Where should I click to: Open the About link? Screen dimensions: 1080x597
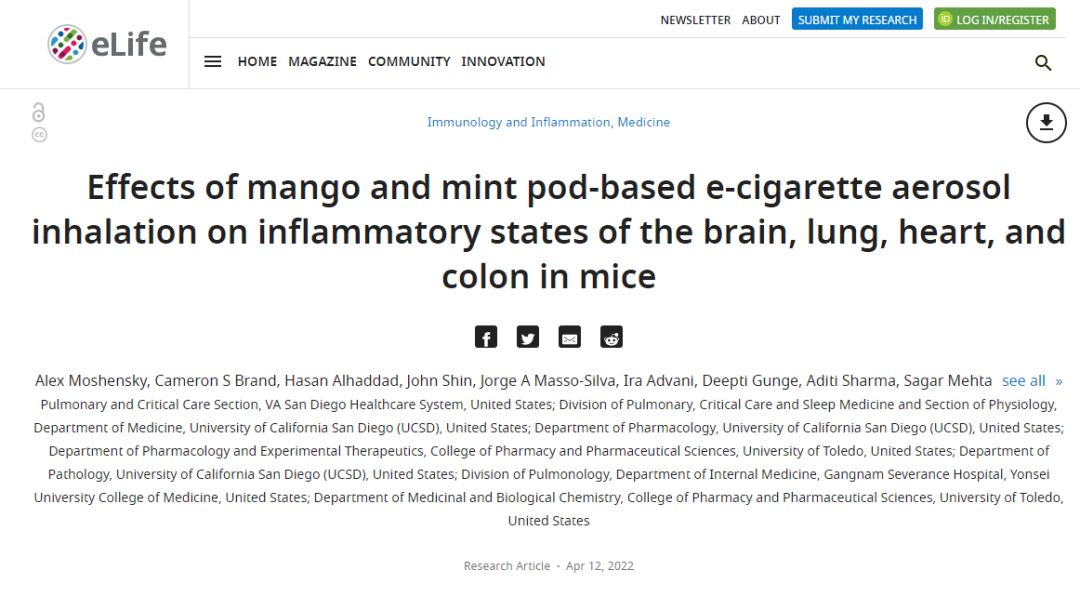[x=760, y=20]
